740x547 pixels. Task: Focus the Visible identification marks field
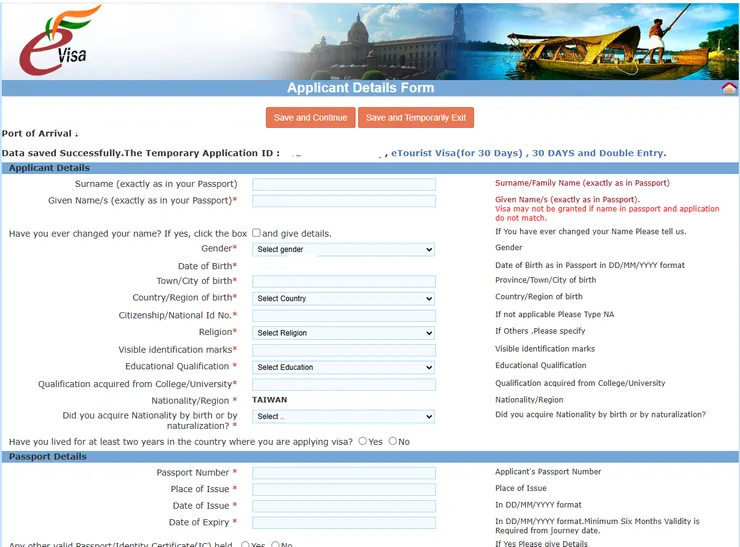click(x=344, y=350)
